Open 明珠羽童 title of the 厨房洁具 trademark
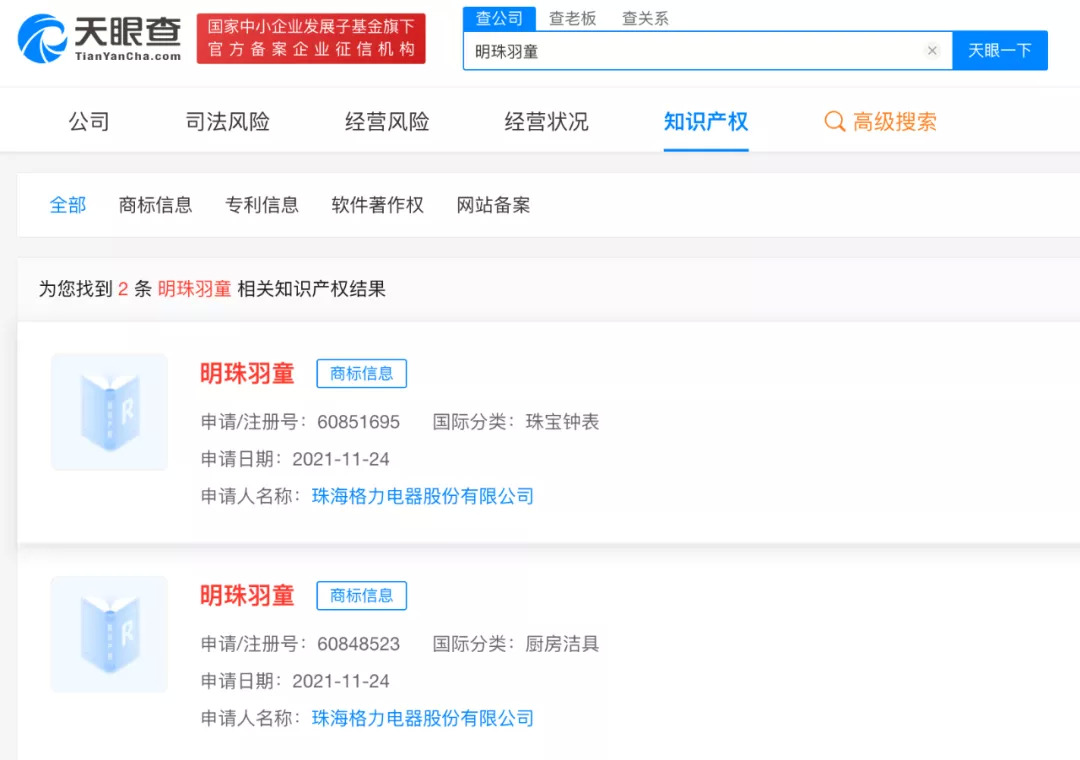This screenshot has height=760, width=1080. point(247,595)
